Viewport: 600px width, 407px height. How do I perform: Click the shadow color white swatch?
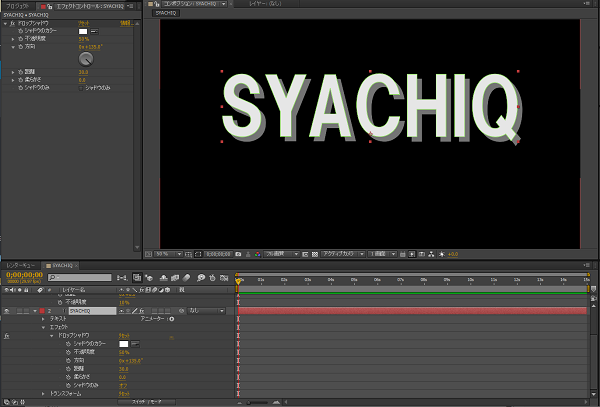(83, 30)
